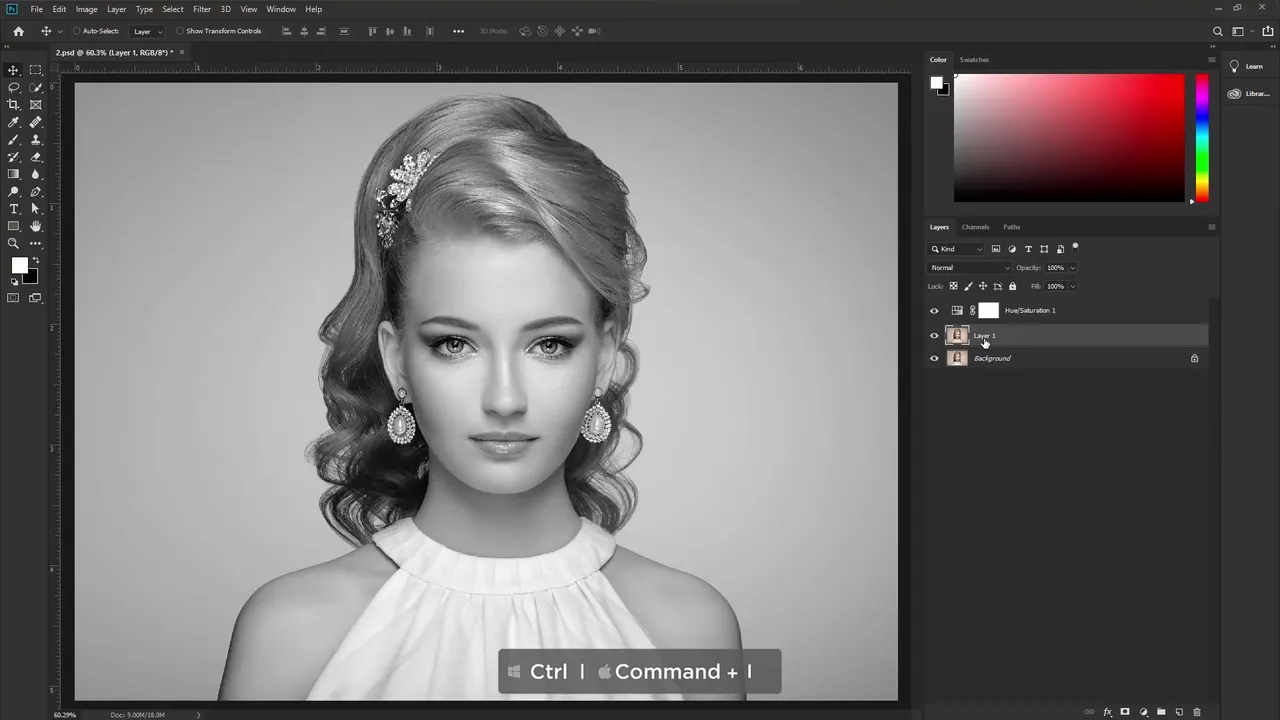Select the Rectangle shape tool
This screenshot has height=720, width=1280.
[14, 226]
